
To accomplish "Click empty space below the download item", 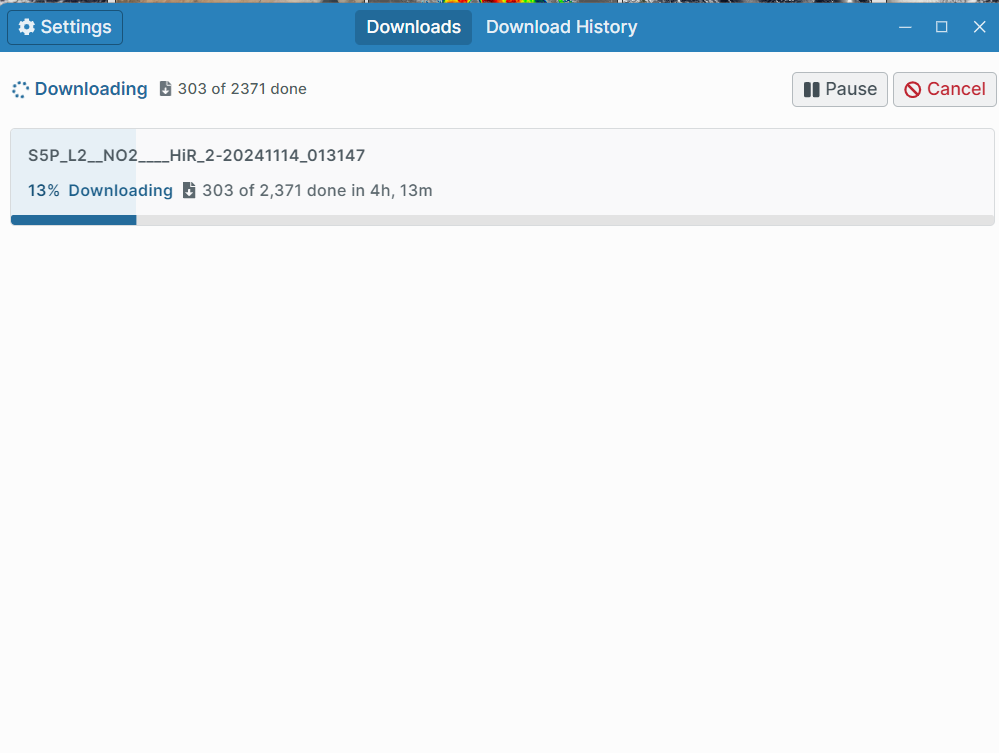I will [500, 480].
